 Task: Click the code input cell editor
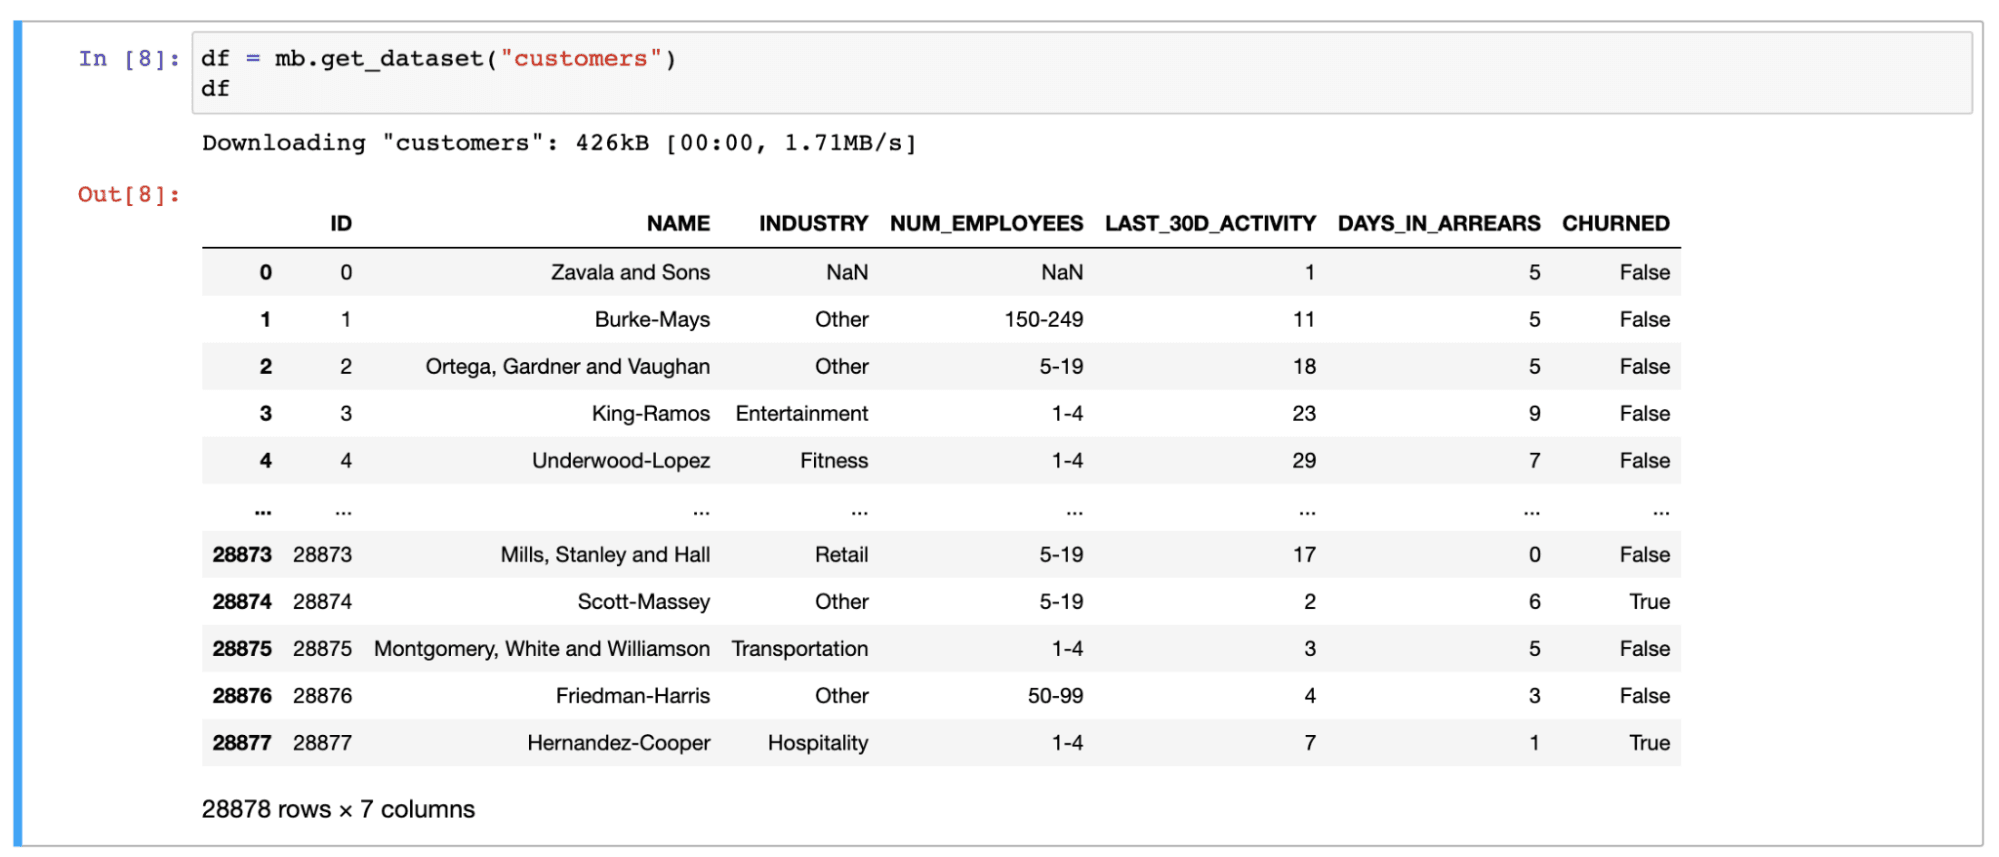[x=1080, y=73]
